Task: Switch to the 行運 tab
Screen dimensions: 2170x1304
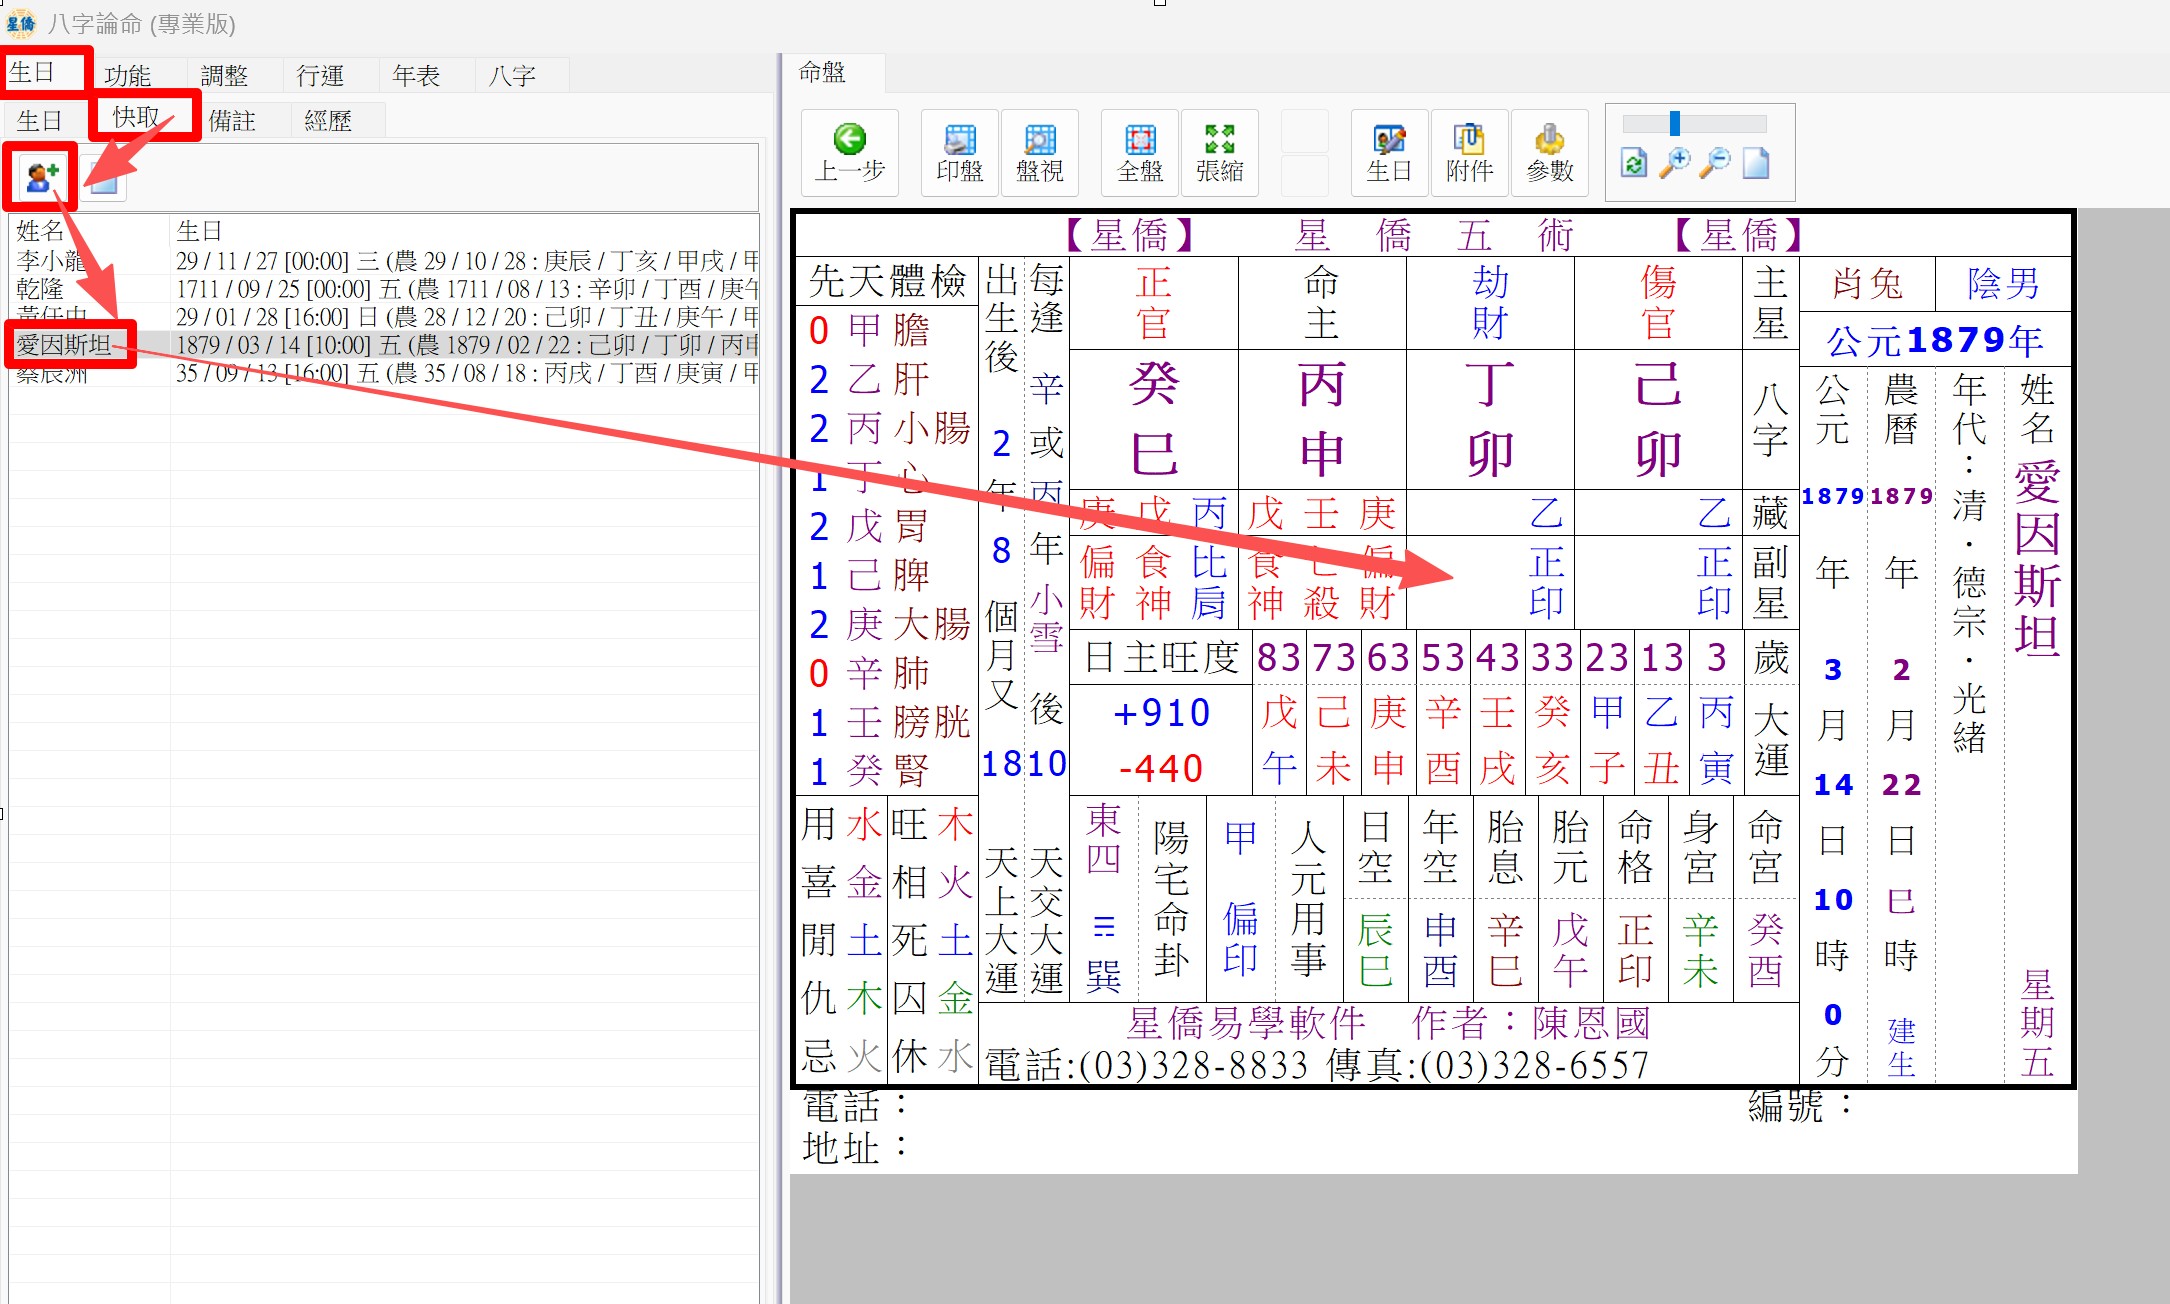Action: [320, 75]
